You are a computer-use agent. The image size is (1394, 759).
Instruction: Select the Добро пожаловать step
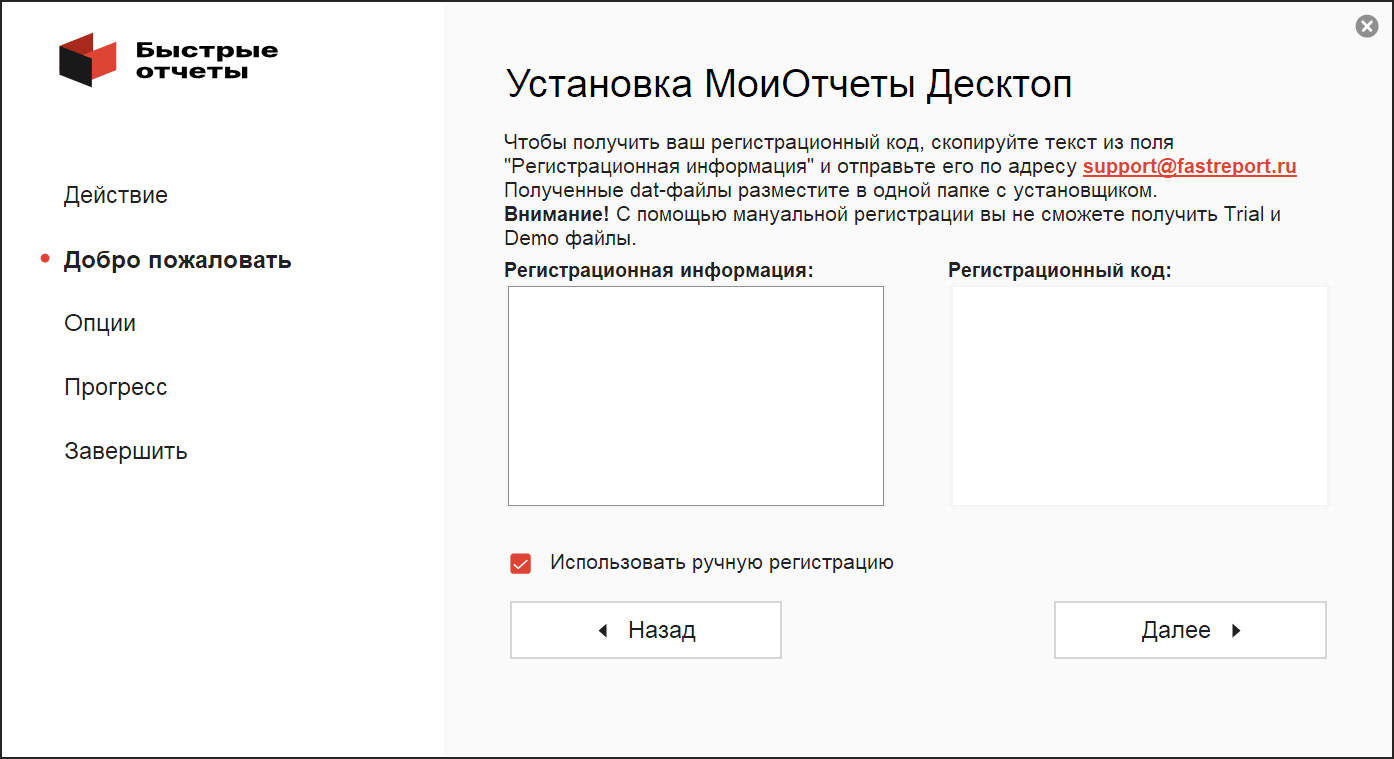[177, 261]
